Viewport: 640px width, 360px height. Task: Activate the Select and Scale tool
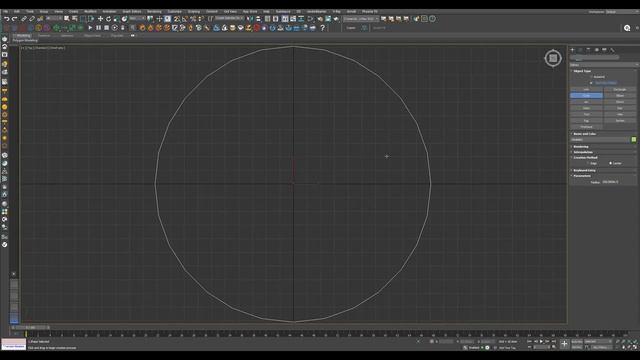tap(116, 18)
